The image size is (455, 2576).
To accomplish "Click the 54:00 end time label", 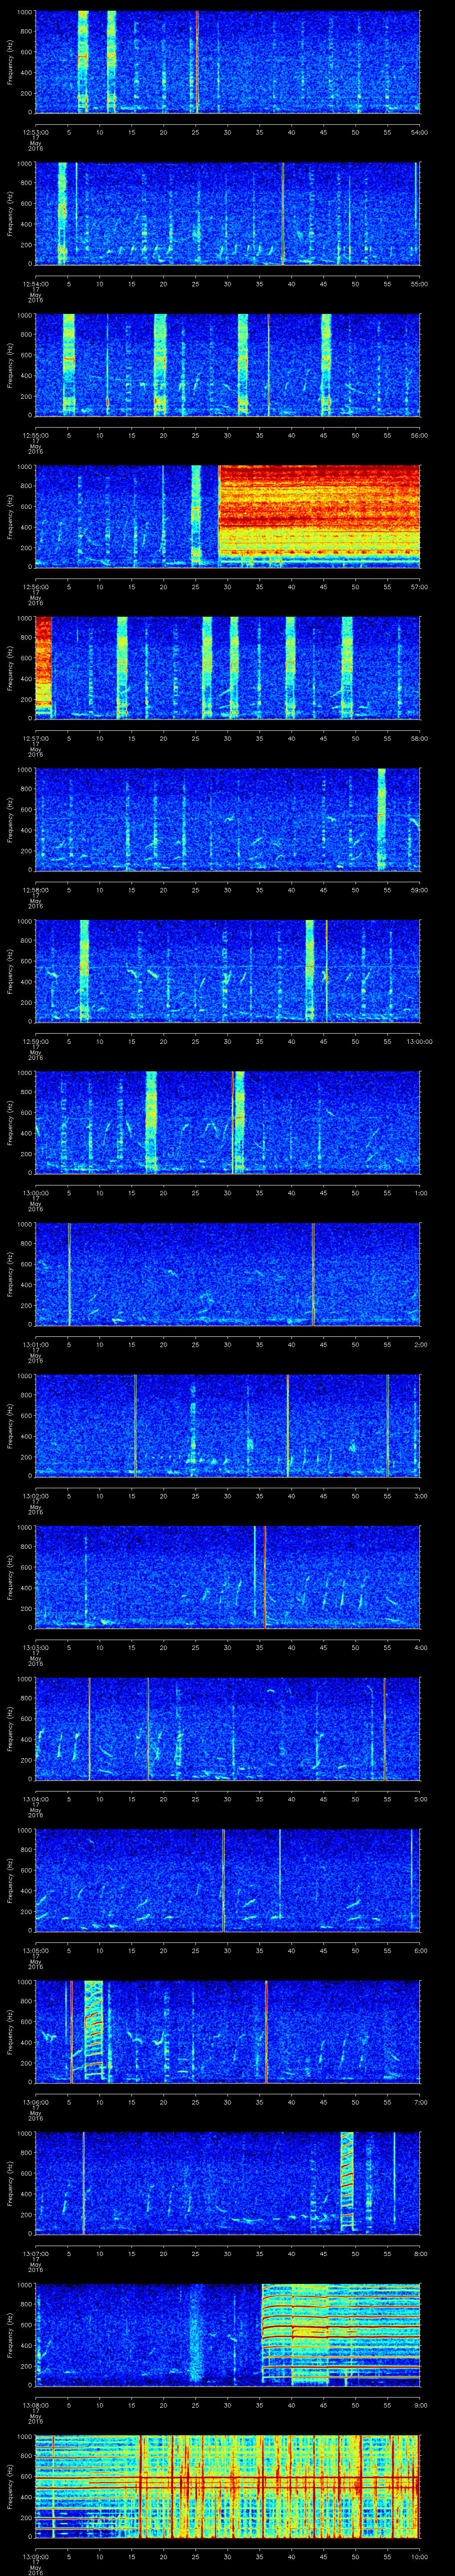I will [x=419, y=132].
